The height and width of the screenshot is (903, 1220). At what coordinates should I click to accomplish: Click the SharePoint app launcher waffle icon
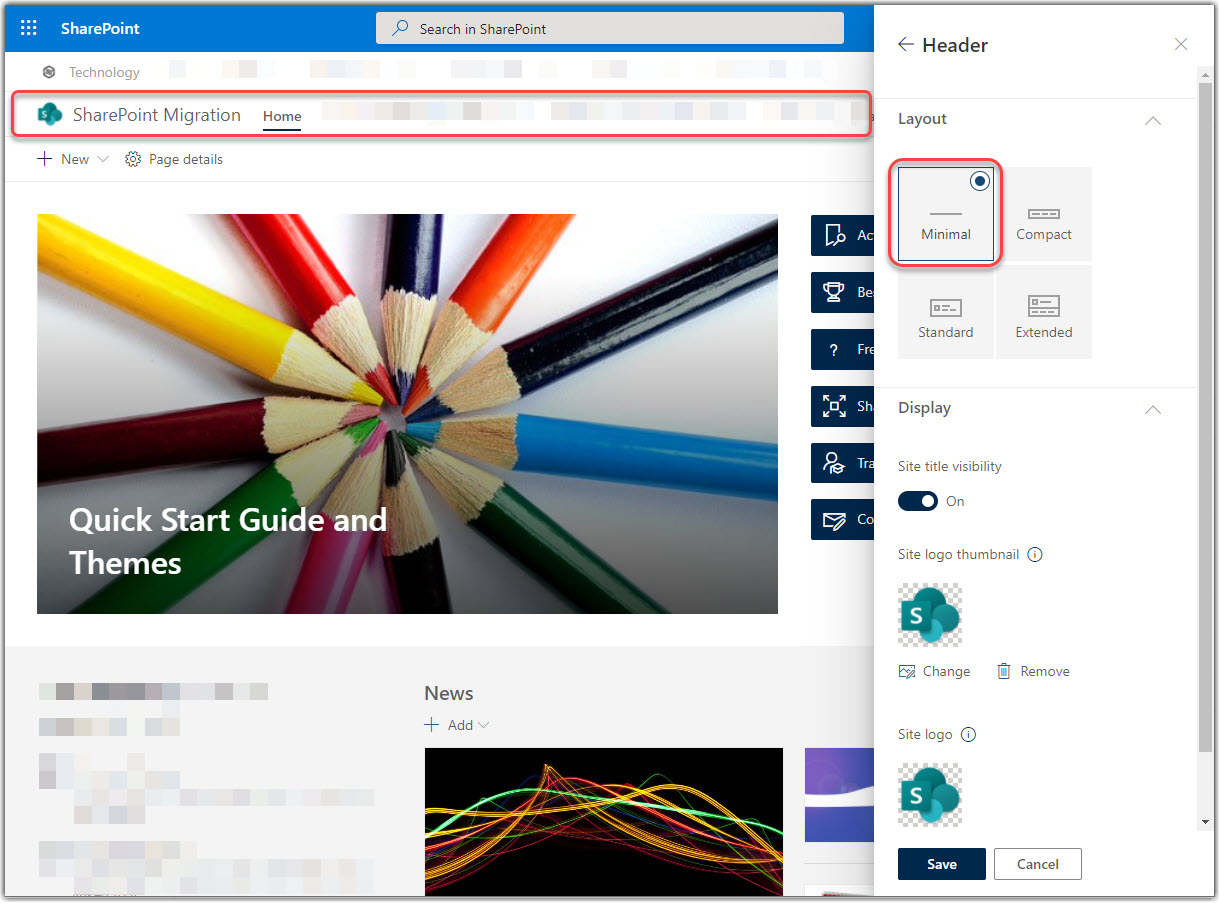click(x=28, y=27)
